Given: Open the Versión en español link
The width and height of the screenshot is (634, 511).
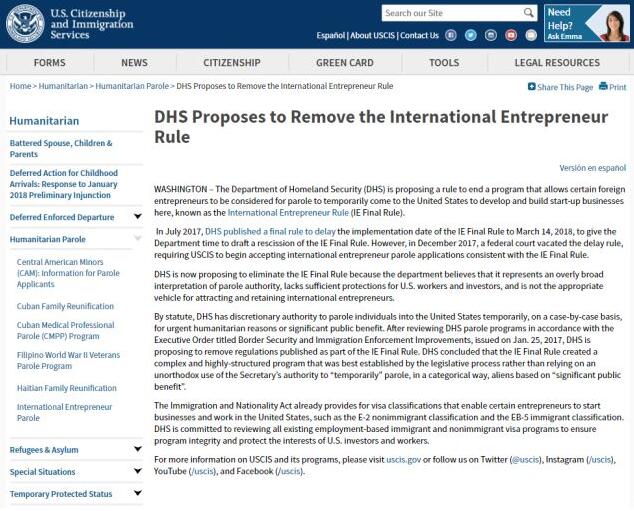Looking at the screenshot, I should 592,168.
